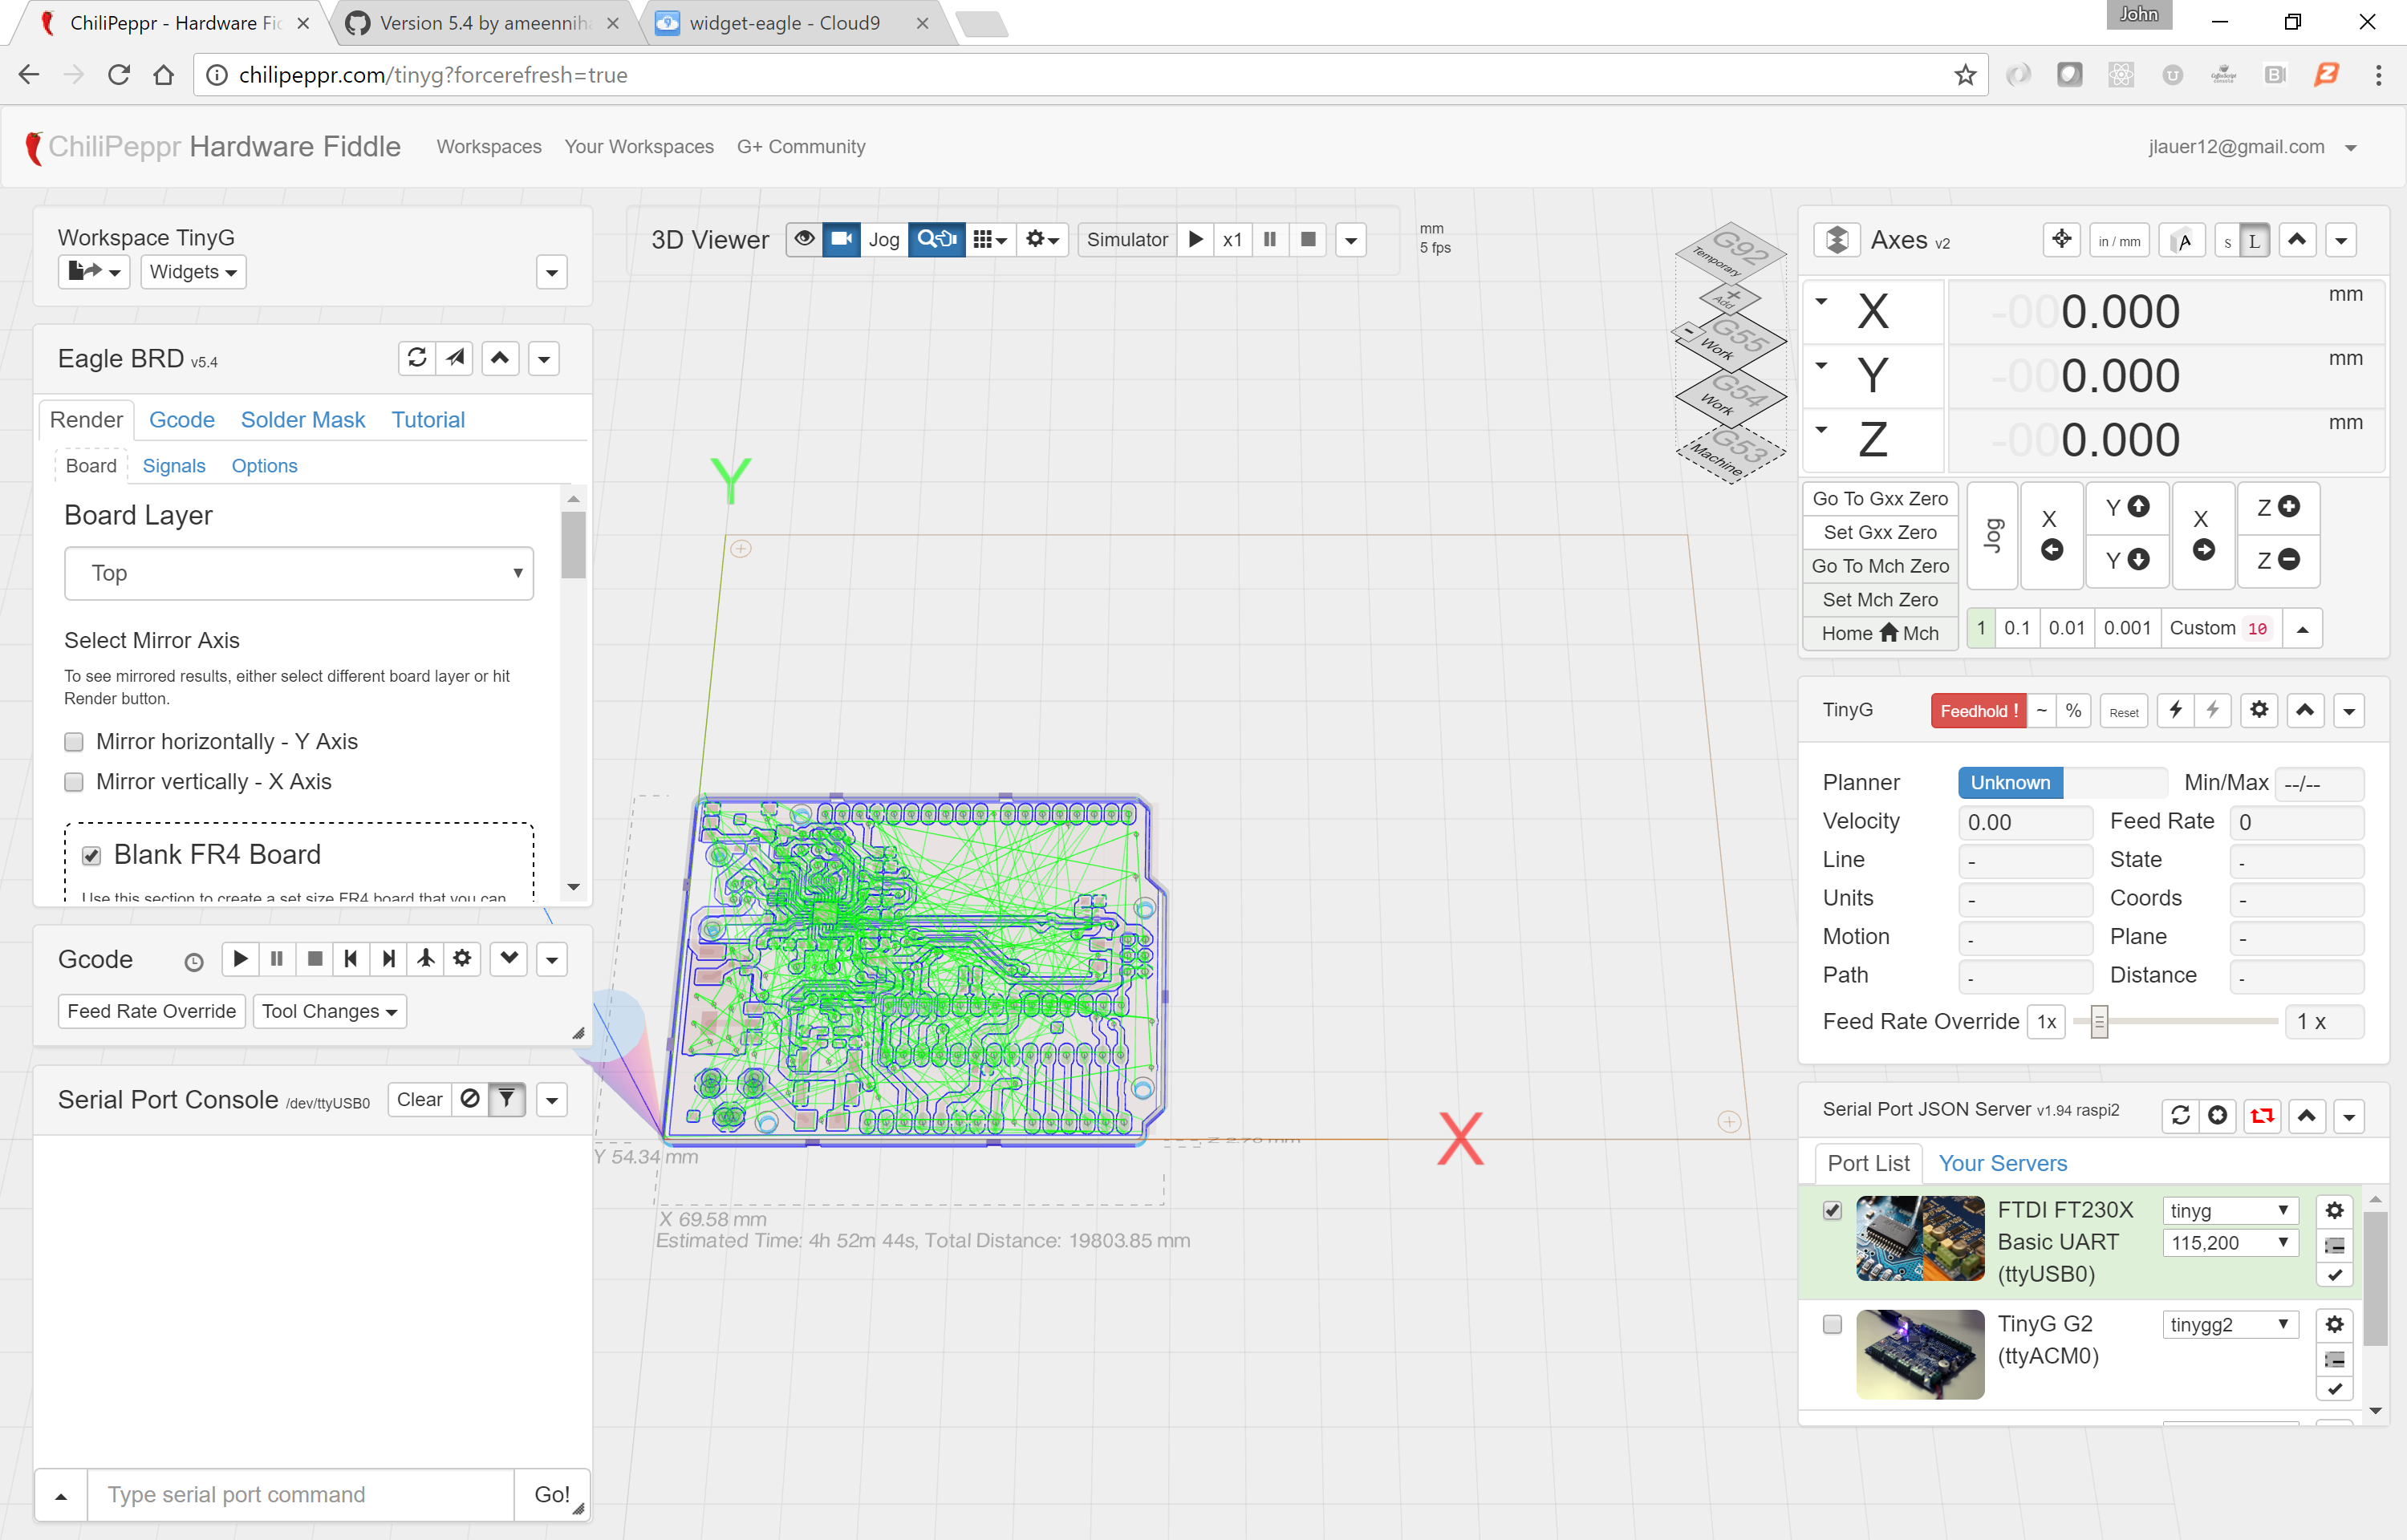The image size is (2407, 1540).
Task: Open the Board Layer Top dropdown
Action: click(x=298, y=573)
